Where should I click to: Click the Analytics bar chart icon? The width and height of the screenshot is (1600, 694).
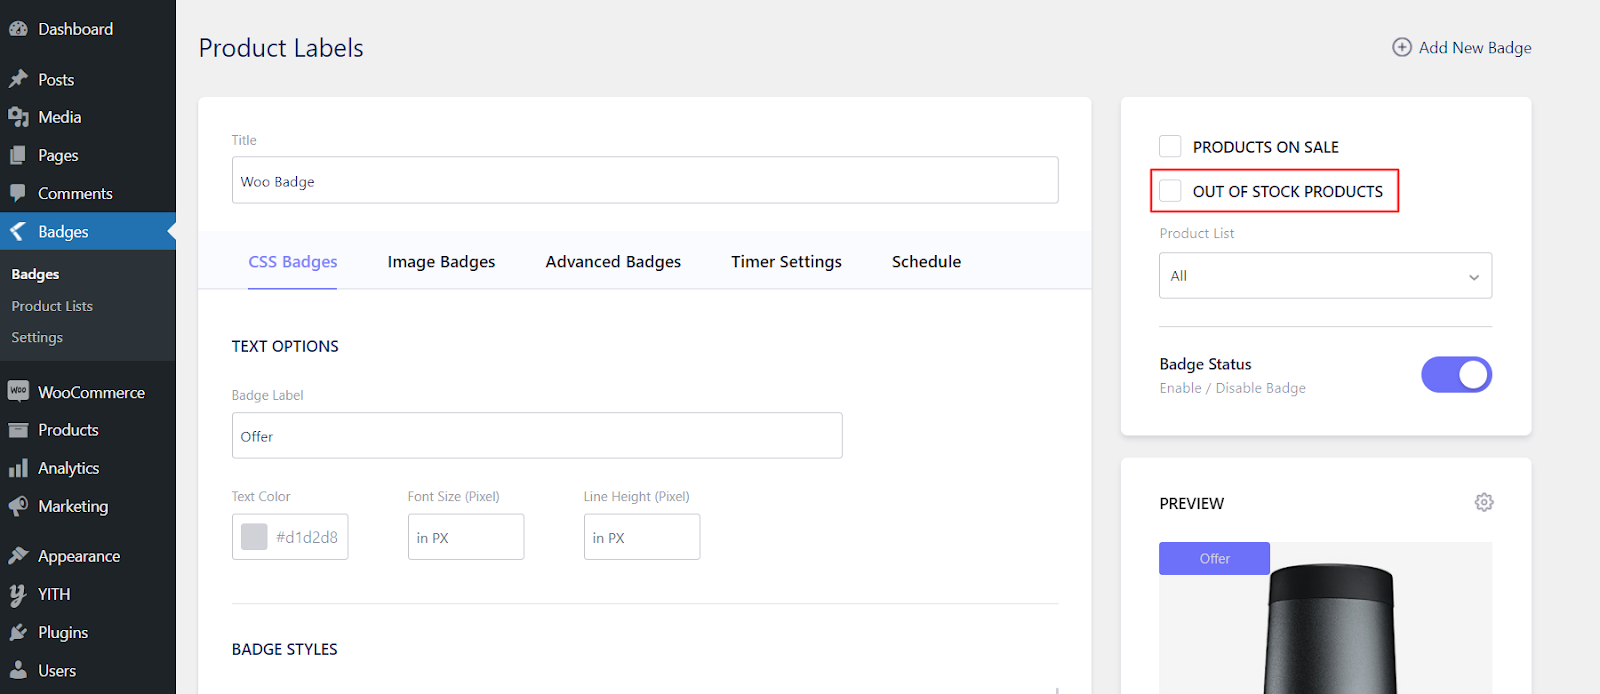coord(18,468)
